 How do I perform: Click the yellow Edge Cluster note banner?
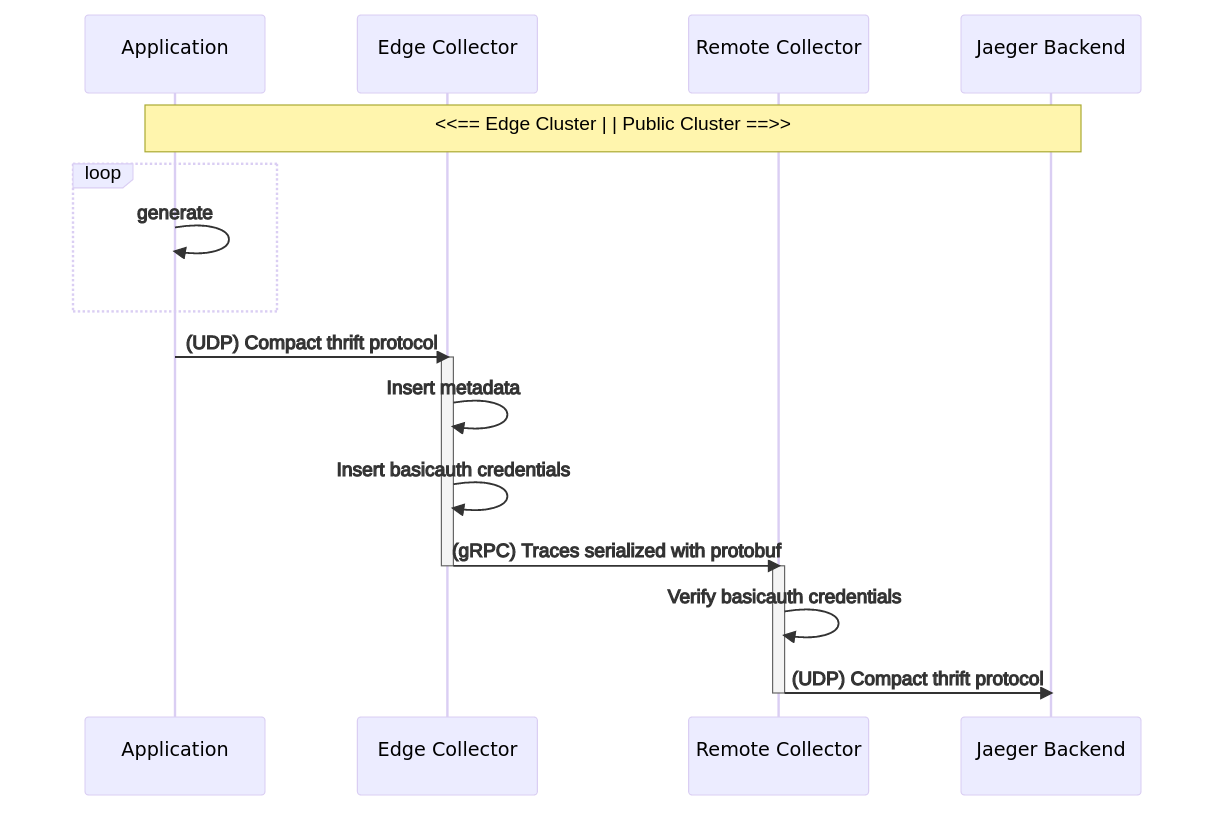pos(612,128)
